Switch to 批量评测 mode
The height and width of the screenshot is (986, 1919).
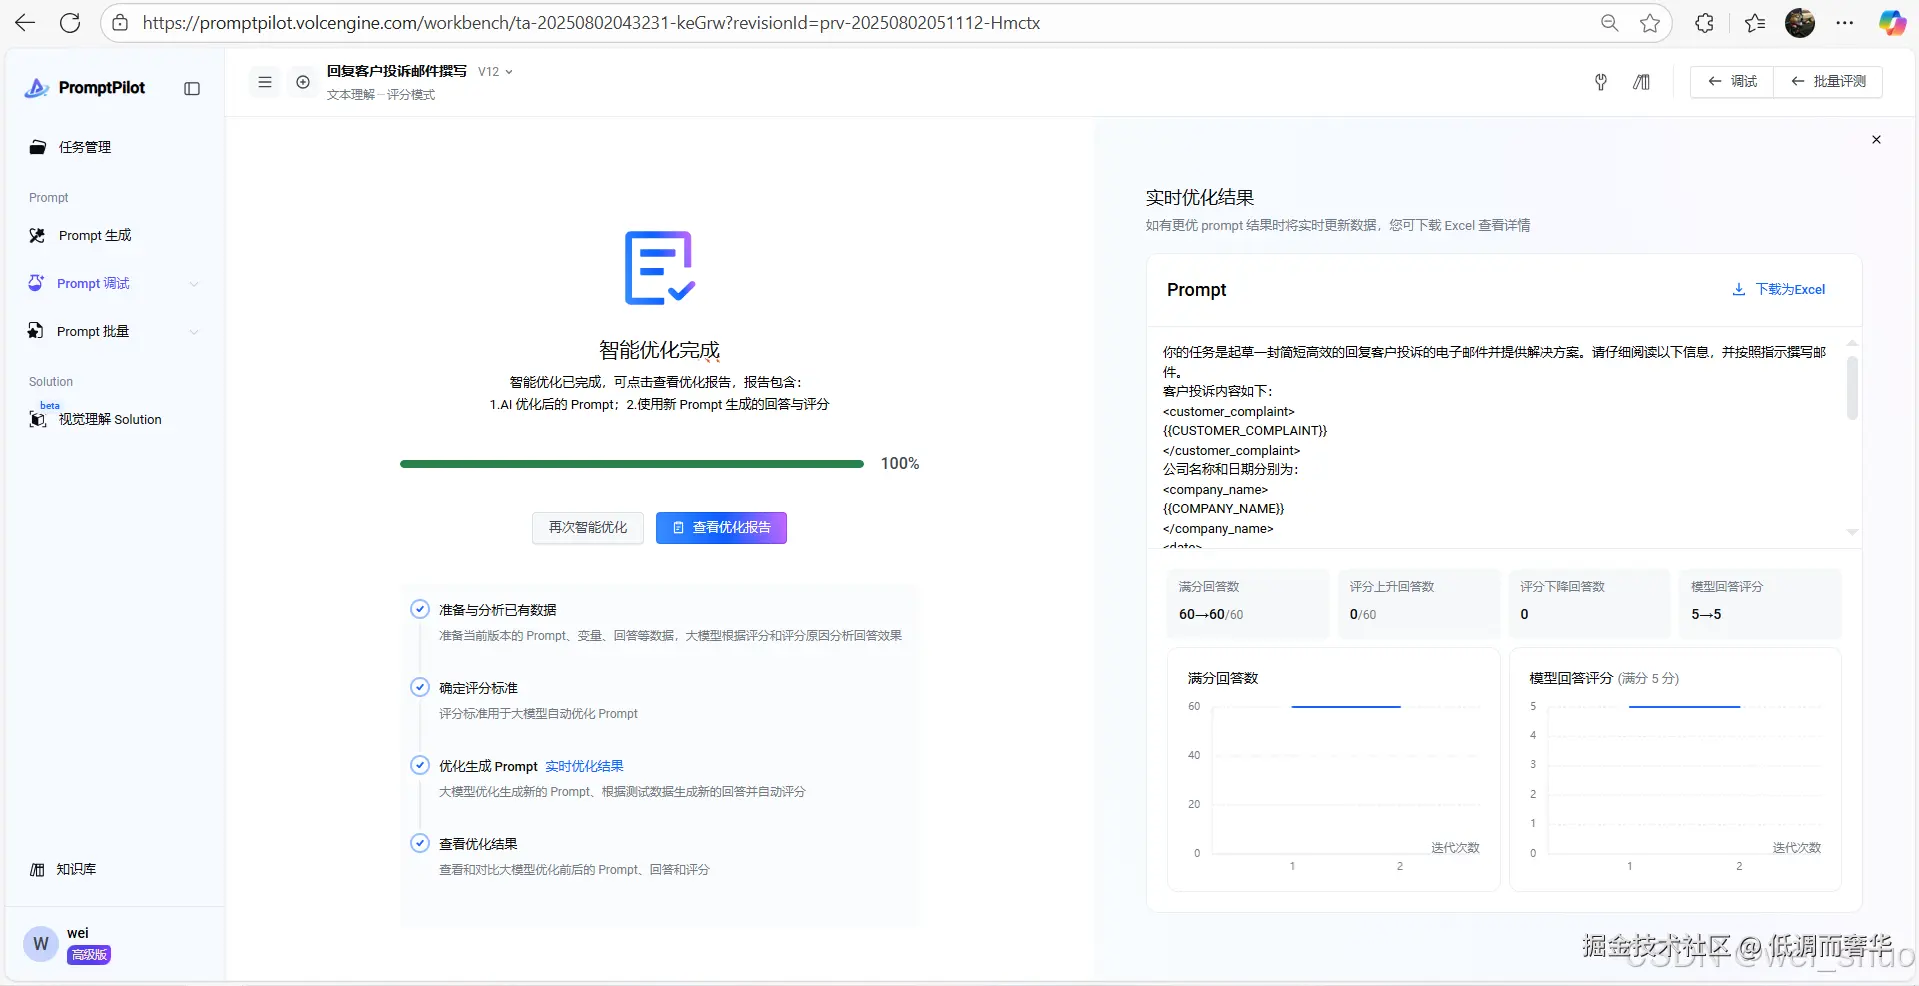tap(1828, 82)
